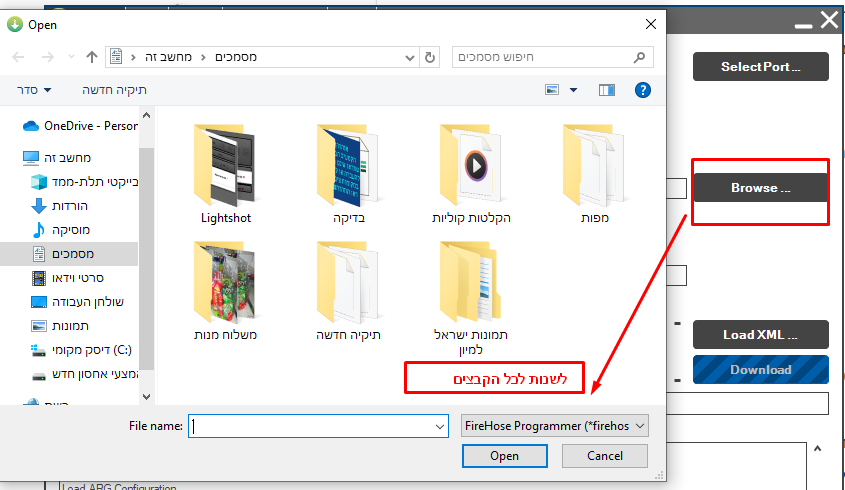
Task: Click the sidebar scroll down arrow
Action: (147, 397)
